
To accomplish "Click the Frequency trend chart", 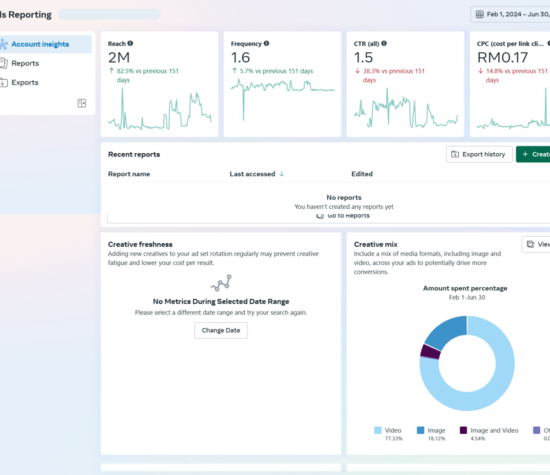I will click(x=283, y=100).
